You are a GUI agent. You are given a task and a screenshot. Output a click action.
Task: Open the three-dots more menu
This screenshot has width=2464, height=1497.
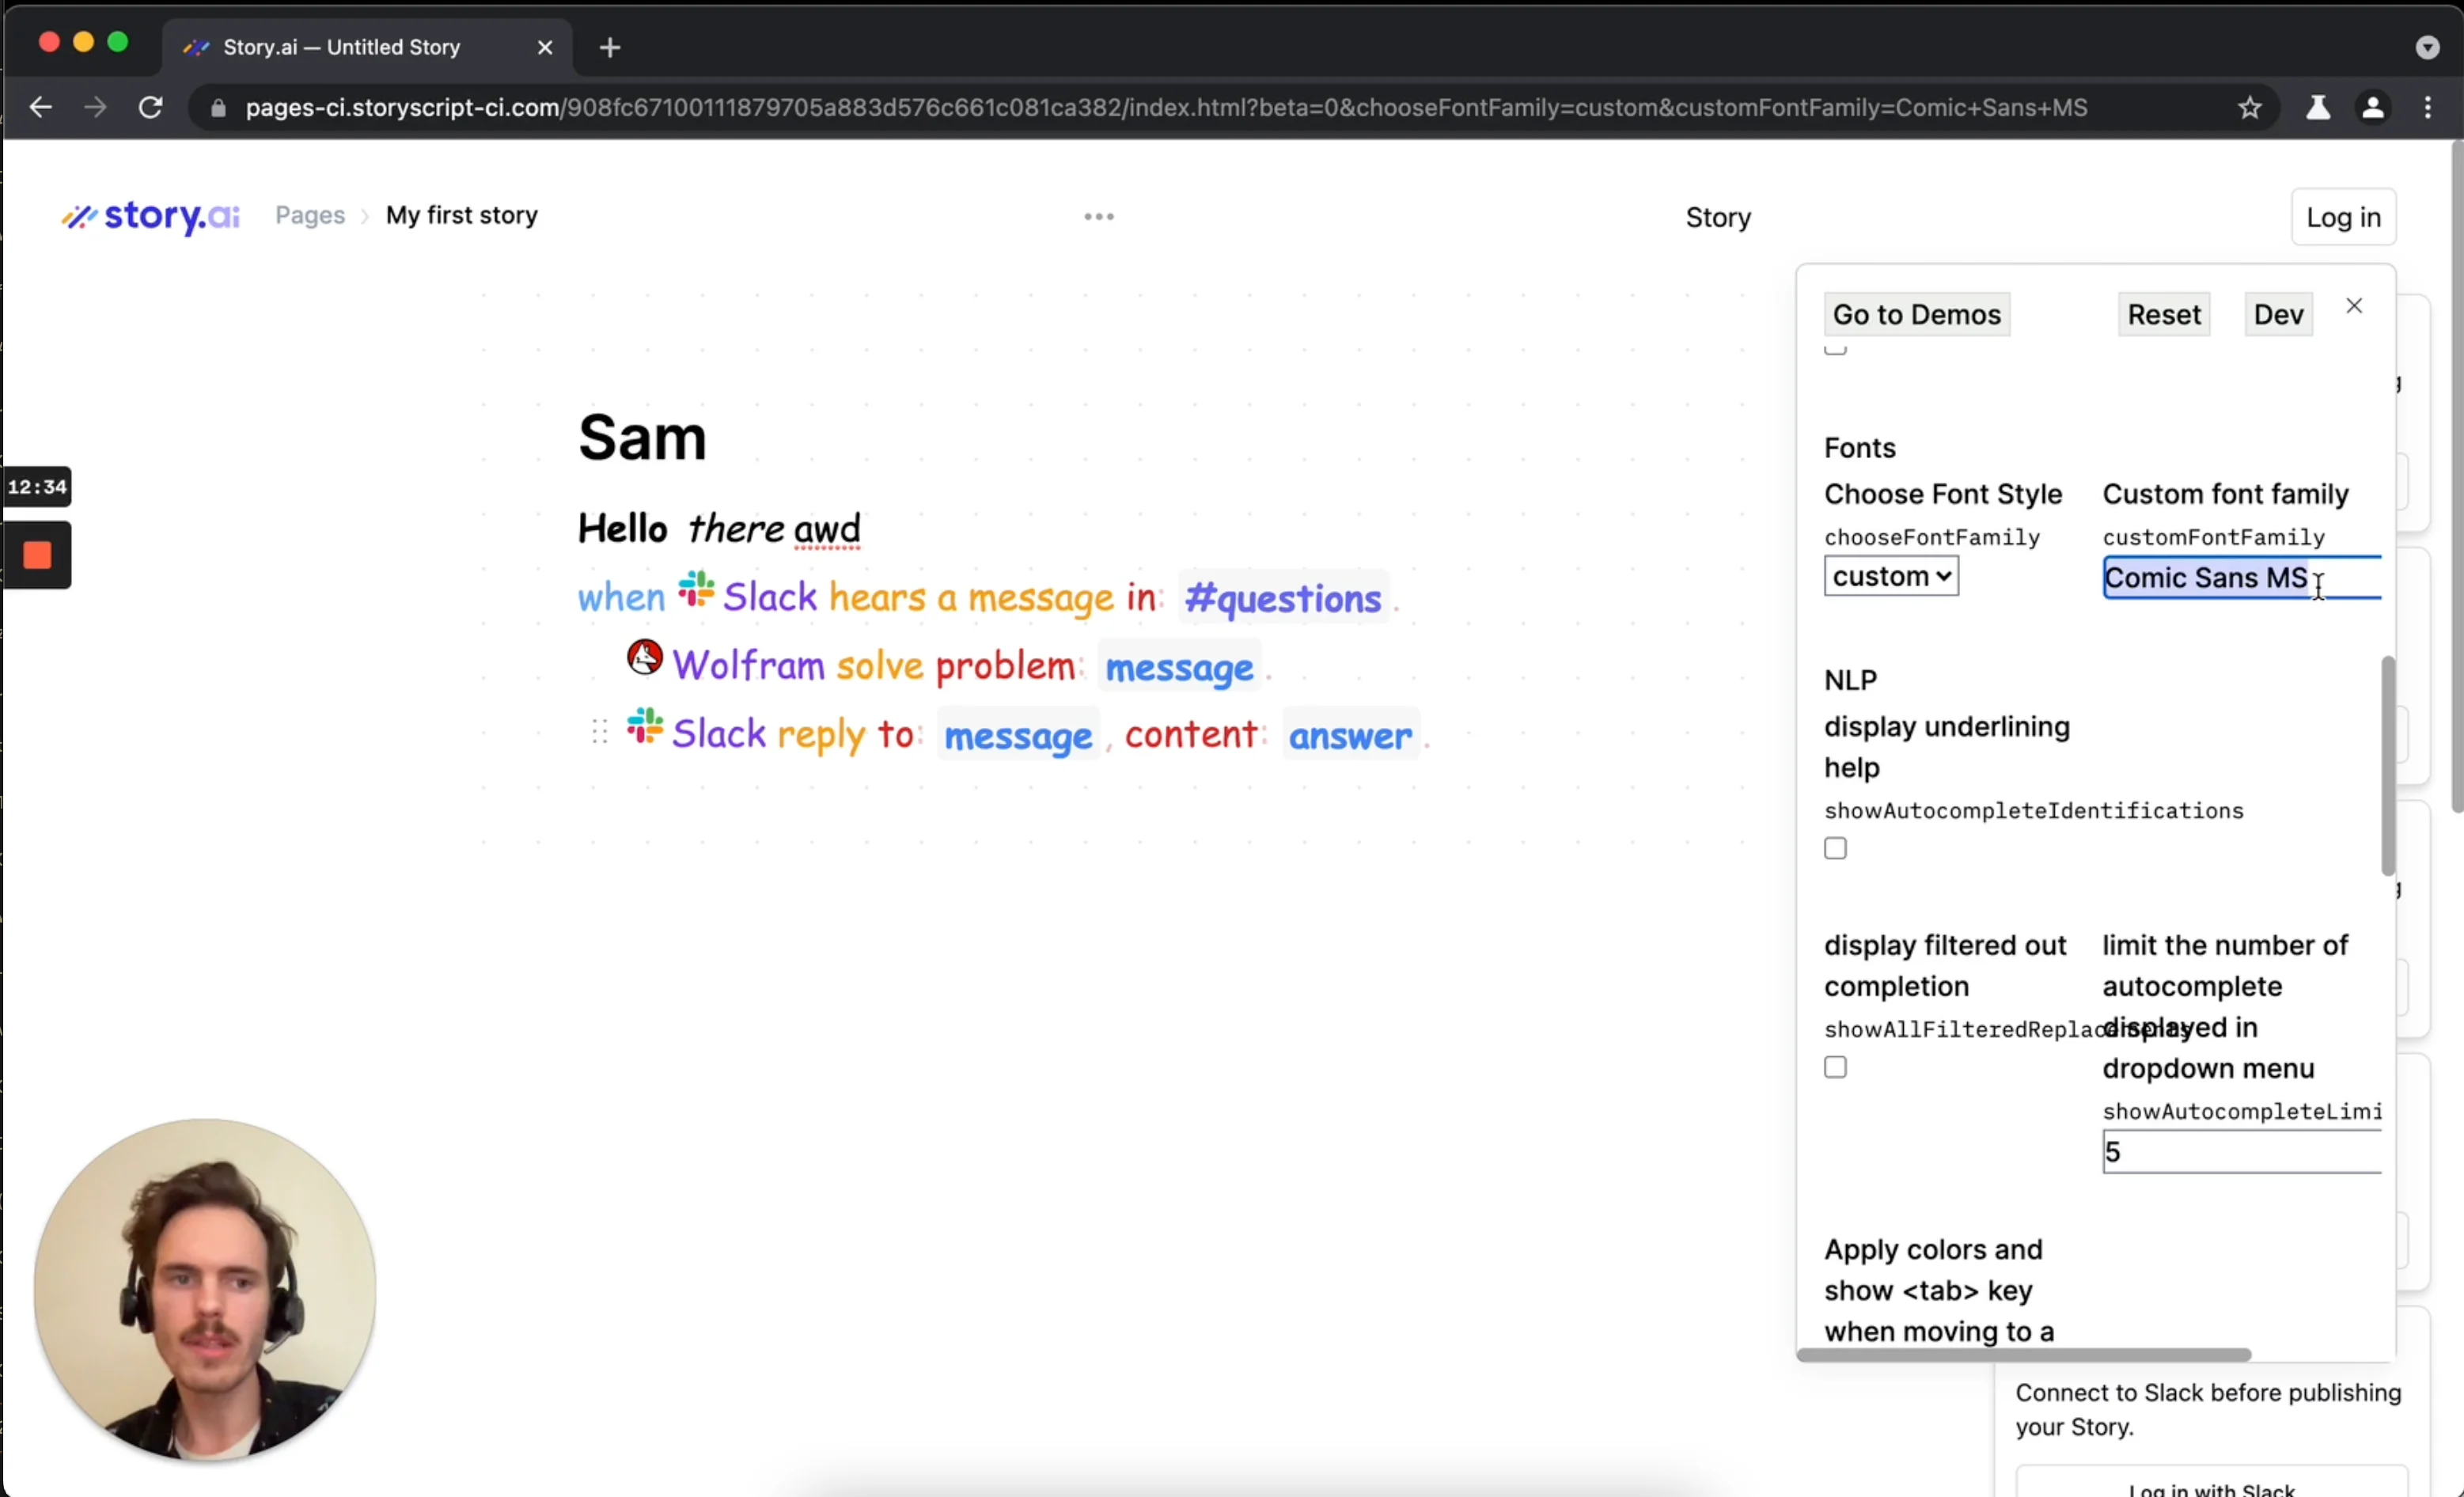coord(1099,216)
